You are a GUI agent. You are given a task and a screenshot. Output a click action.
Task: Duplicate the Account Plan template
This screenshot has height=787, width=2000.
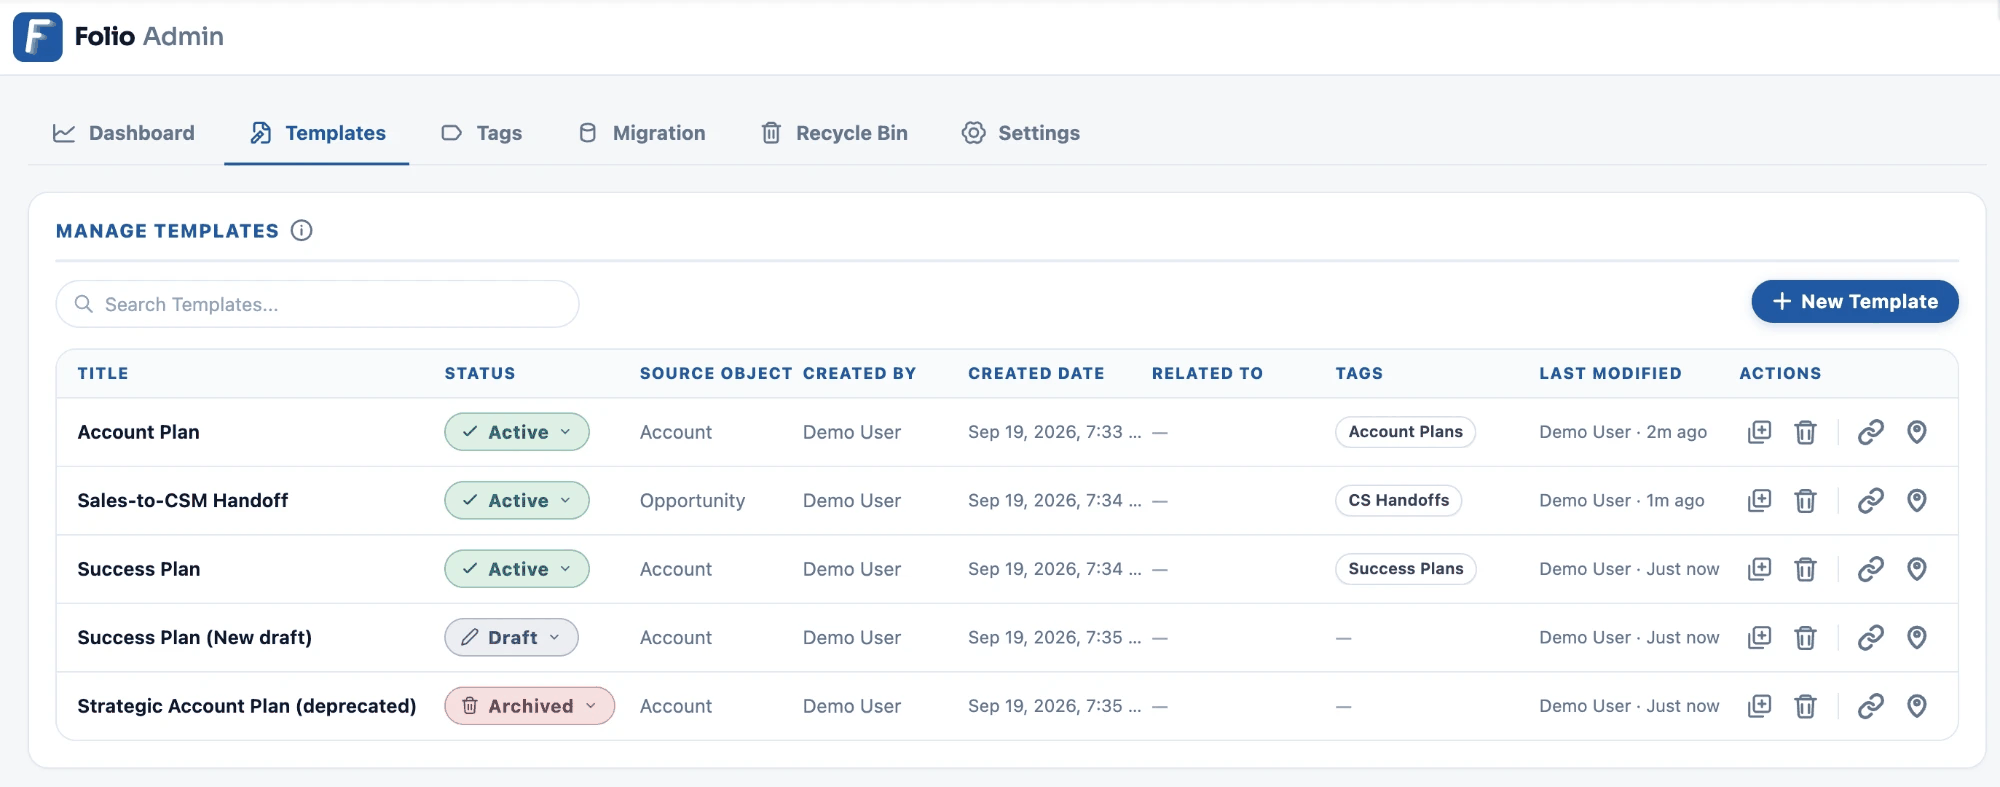click(x=1759, y=432)
